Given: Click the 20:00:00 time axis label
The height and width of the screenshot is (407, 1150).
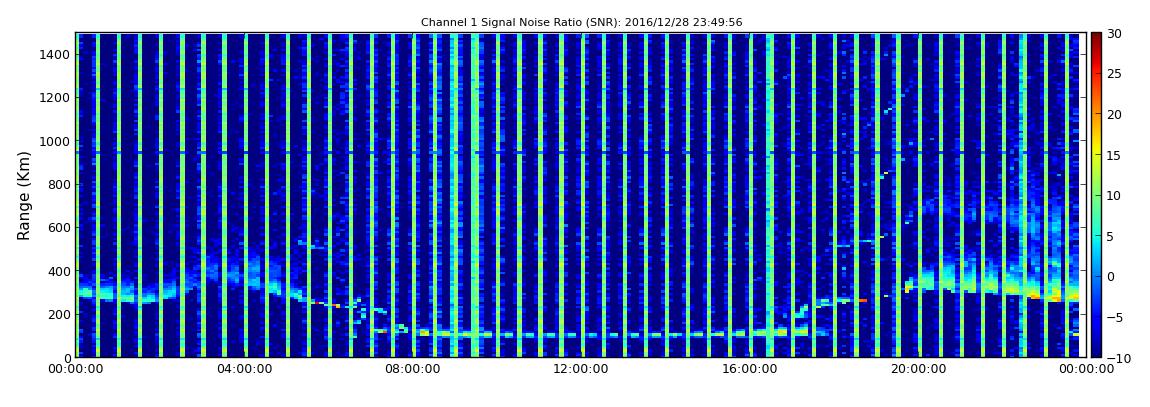Looking at the screenshot, I should (x=917, y=370).
